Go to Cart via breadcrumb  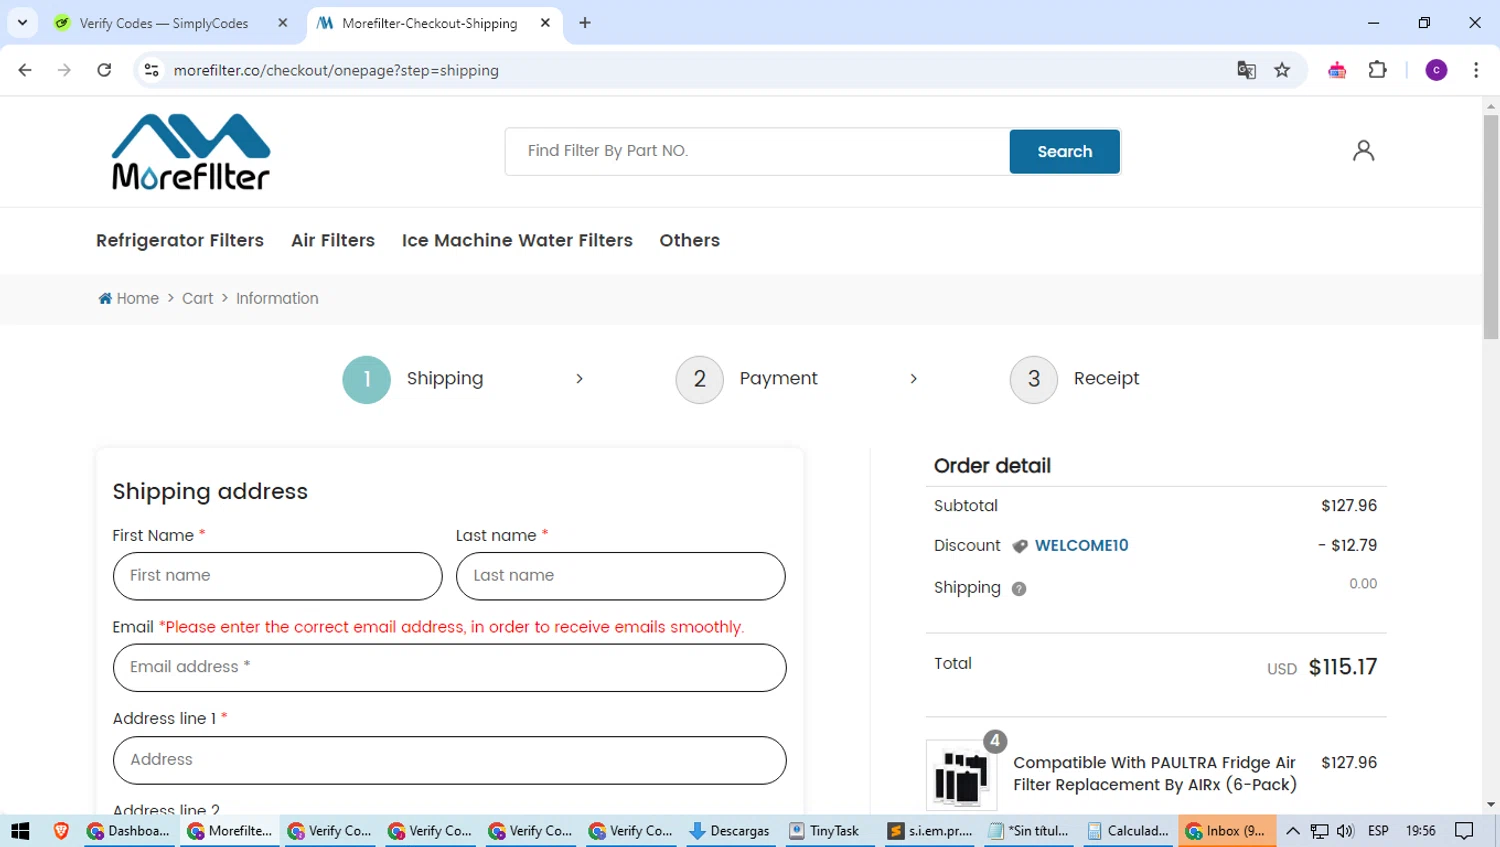point(198,298)
